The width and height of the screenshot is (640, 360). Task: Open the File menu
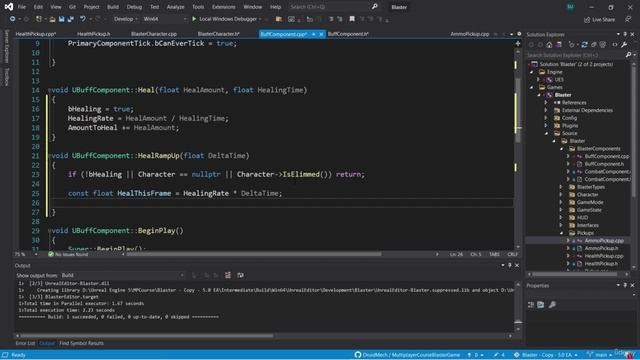22,7
